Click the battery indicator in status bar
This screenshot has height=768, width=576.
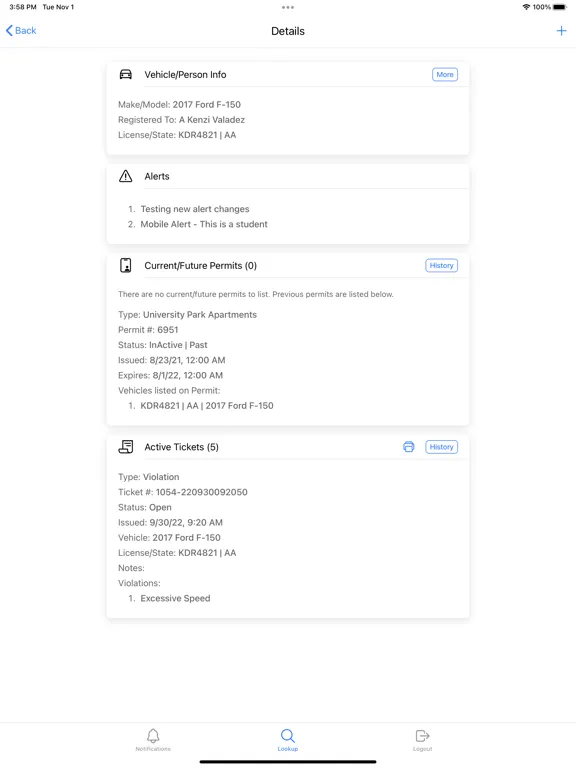tap(560, 7)
